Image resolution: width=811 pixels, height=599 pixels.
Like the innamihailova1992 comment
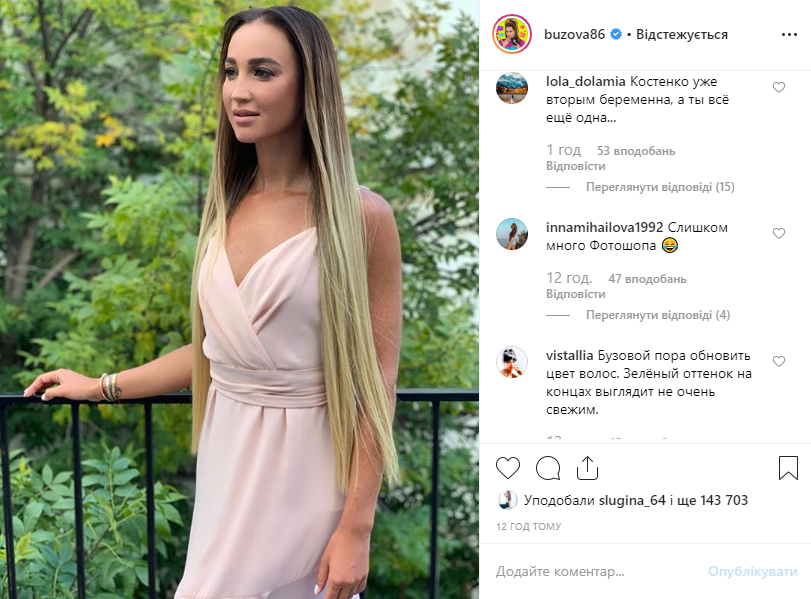pos(779,233)
